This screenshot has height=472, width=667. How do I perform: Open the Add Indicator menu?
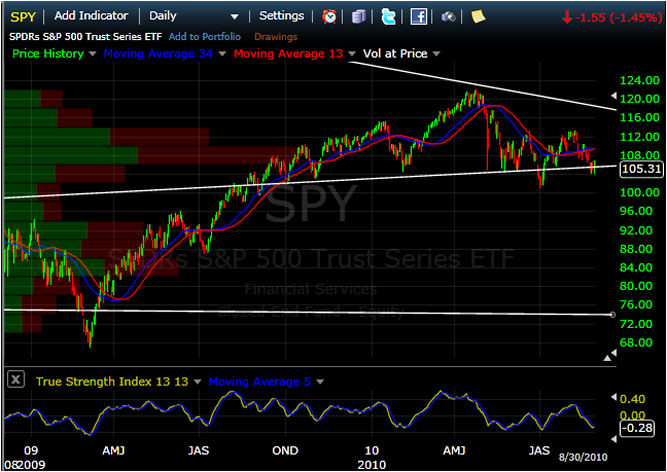(x=92, y=16)
